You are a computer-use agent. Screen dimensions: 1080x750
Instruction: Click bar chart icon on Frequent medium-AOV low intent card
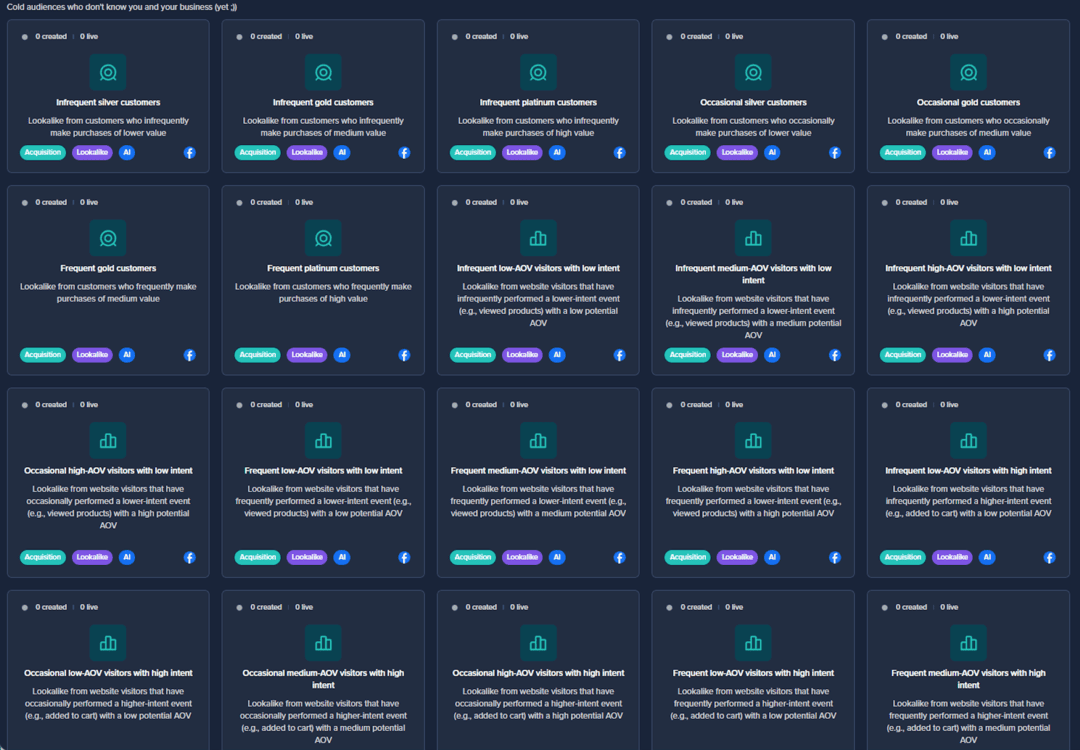[538, 441]
